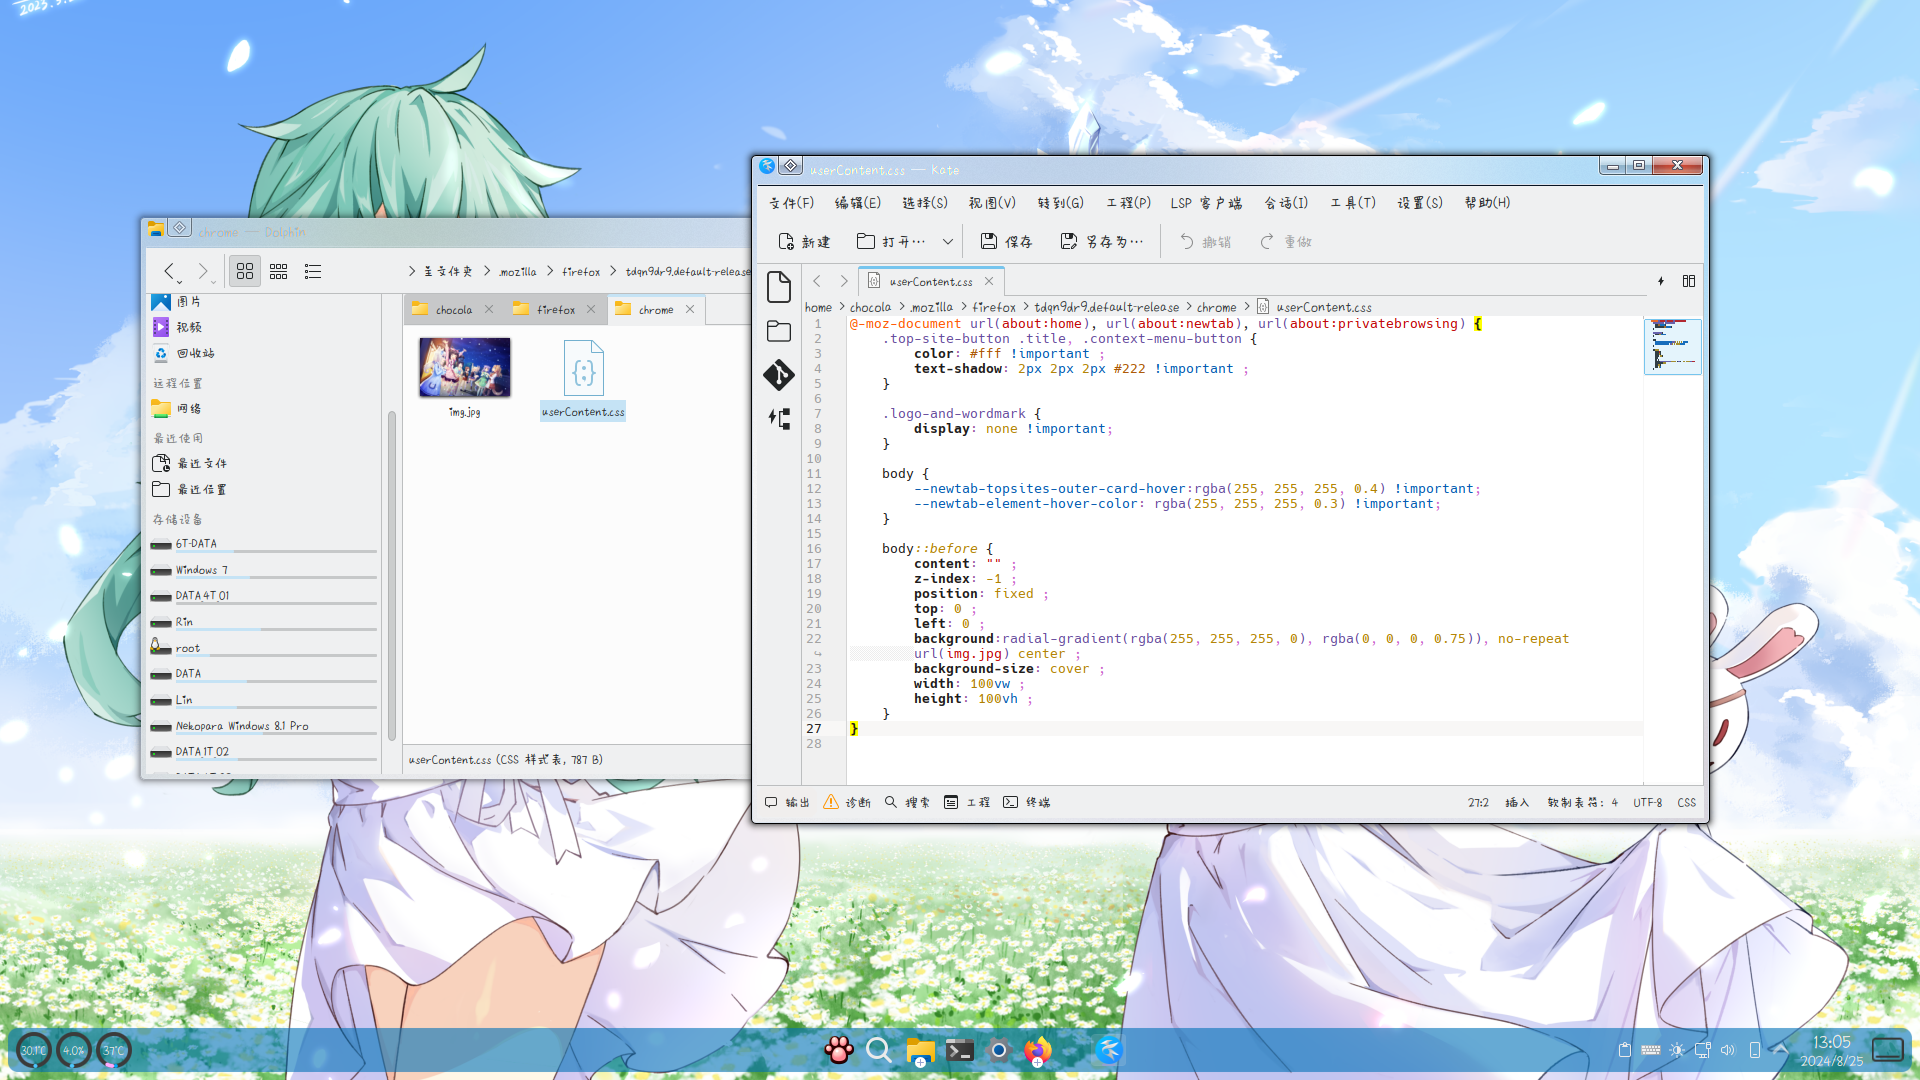The height and width of the screenshot is (1080, 1920).
Task: Click the code minimap in Kate
Action: point(1672,346)
